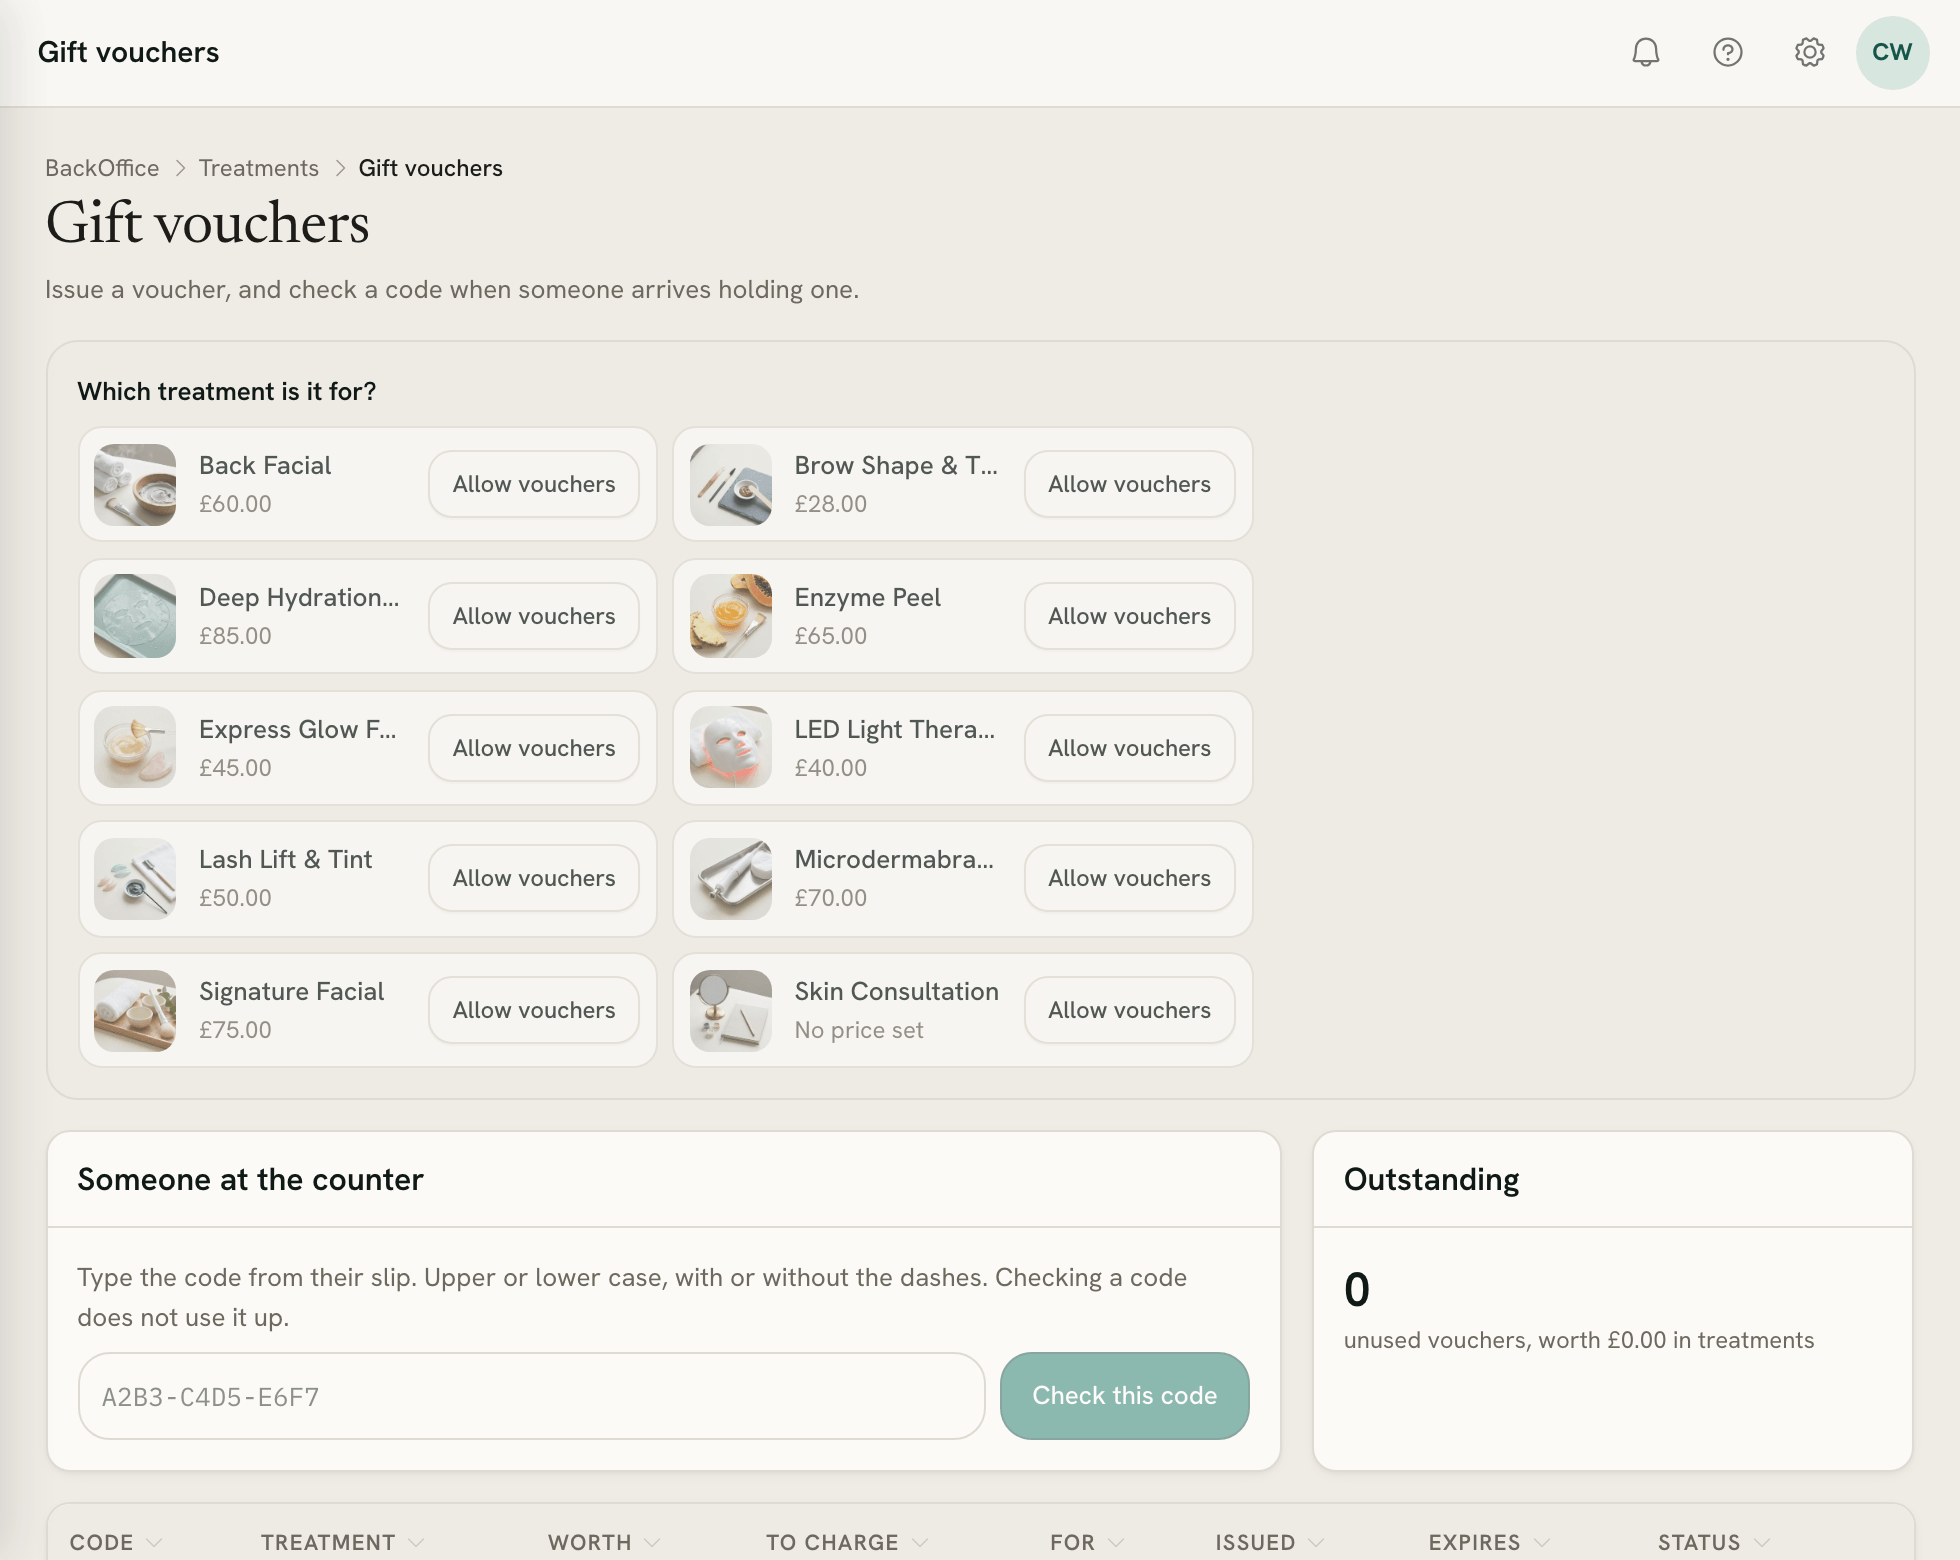Click the Outstanding count 0
Screen dimensions: 1960x1560
[x=1357, y=1289]
